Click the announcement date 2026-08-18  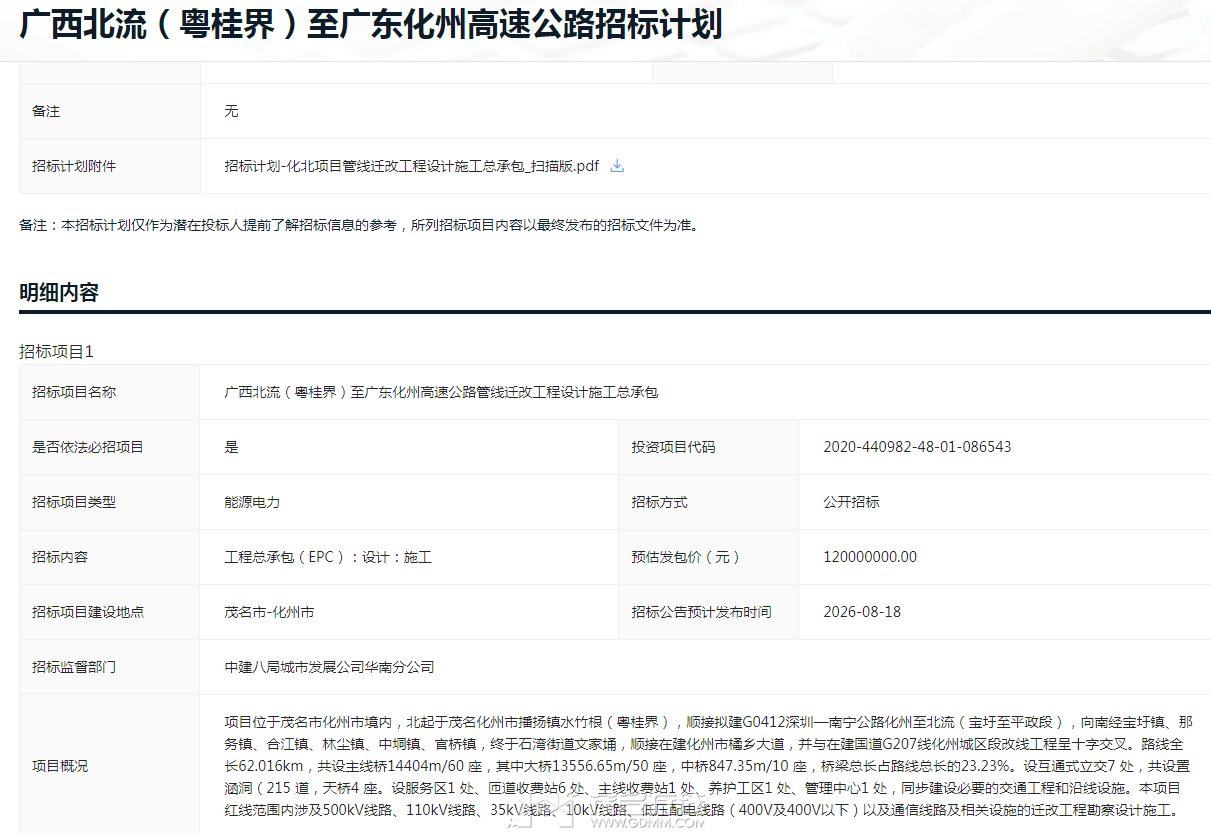click(862, 612)
